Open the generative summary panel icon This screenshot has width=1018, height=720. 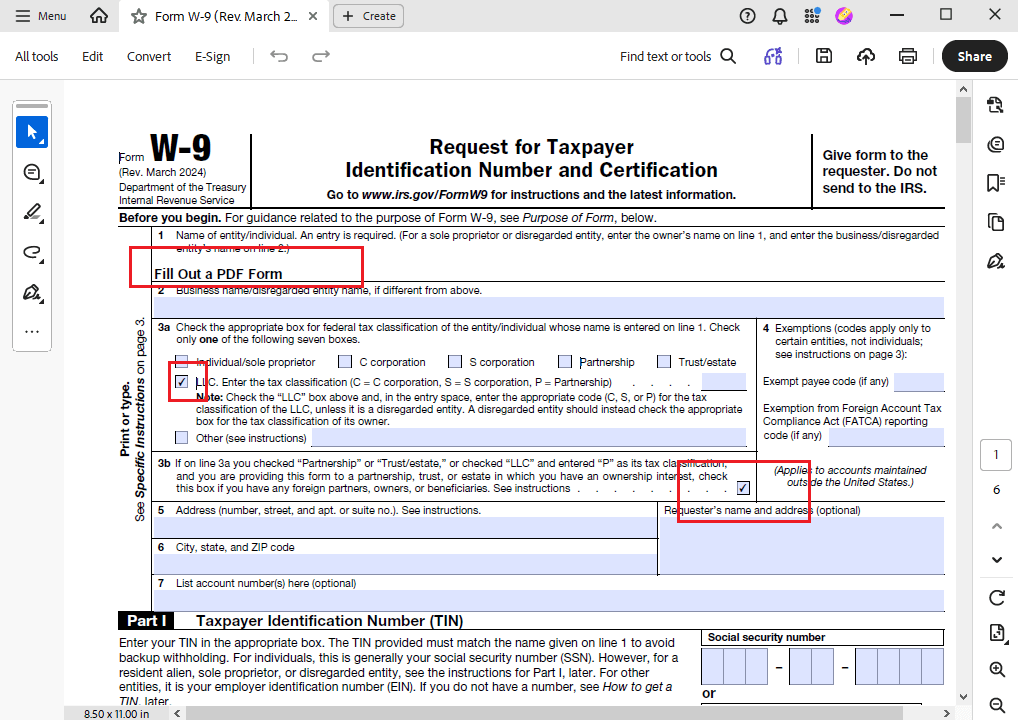(x=995, y=144)
